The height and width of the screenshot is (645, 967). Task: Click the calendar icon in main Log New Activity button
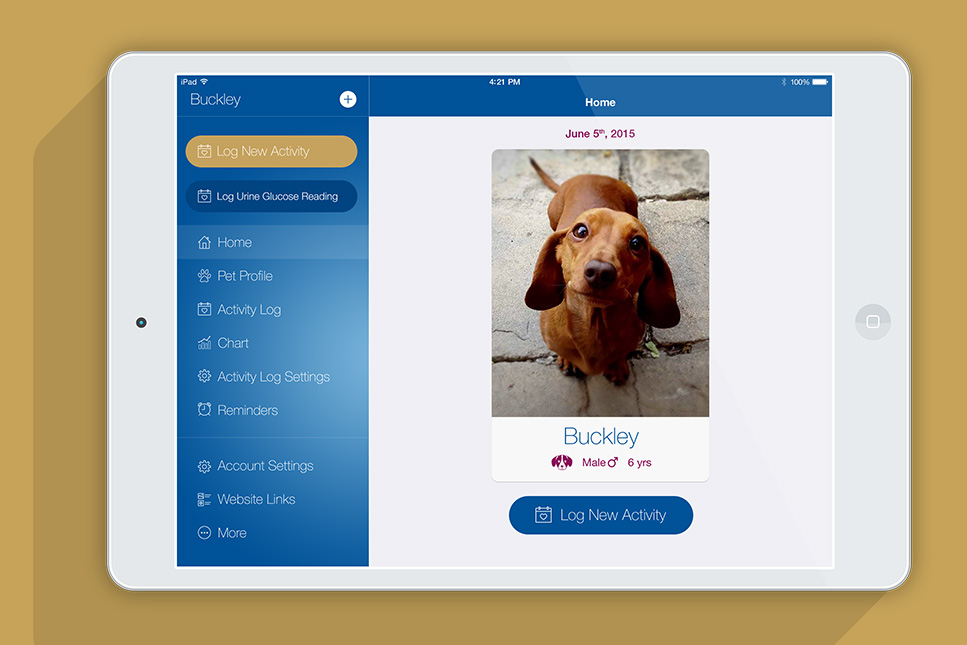click(x=543, y=515)
